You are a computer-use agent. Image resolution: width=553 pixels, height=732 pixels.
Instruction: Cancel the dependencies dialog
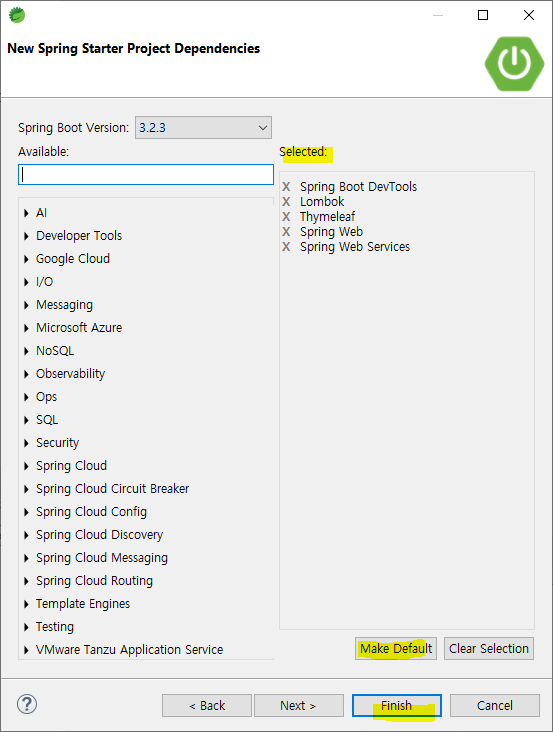tap(495, 705)
